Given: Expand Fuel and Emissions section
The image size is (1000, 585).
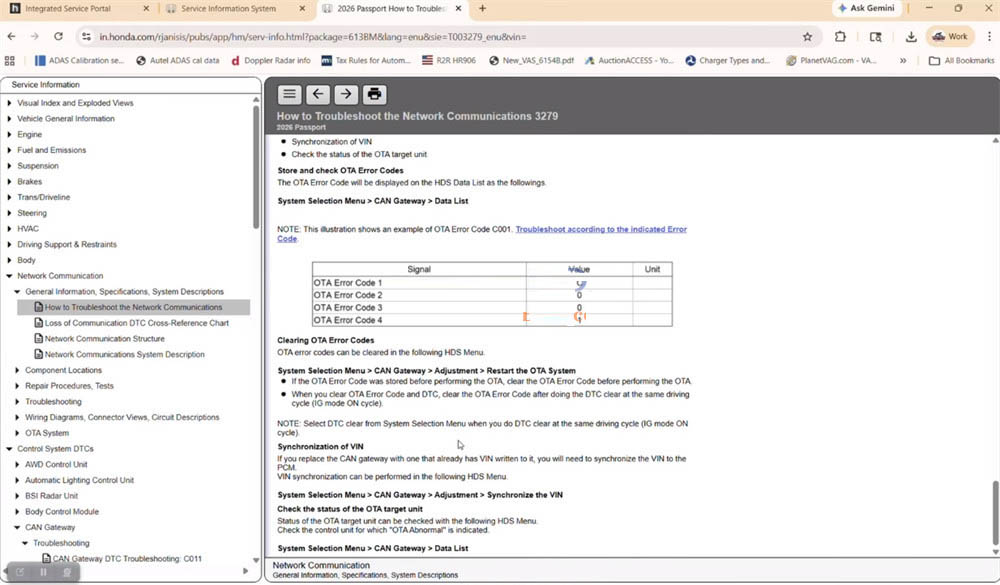Looking at the screenshot, I should click(x=9, y=150).
